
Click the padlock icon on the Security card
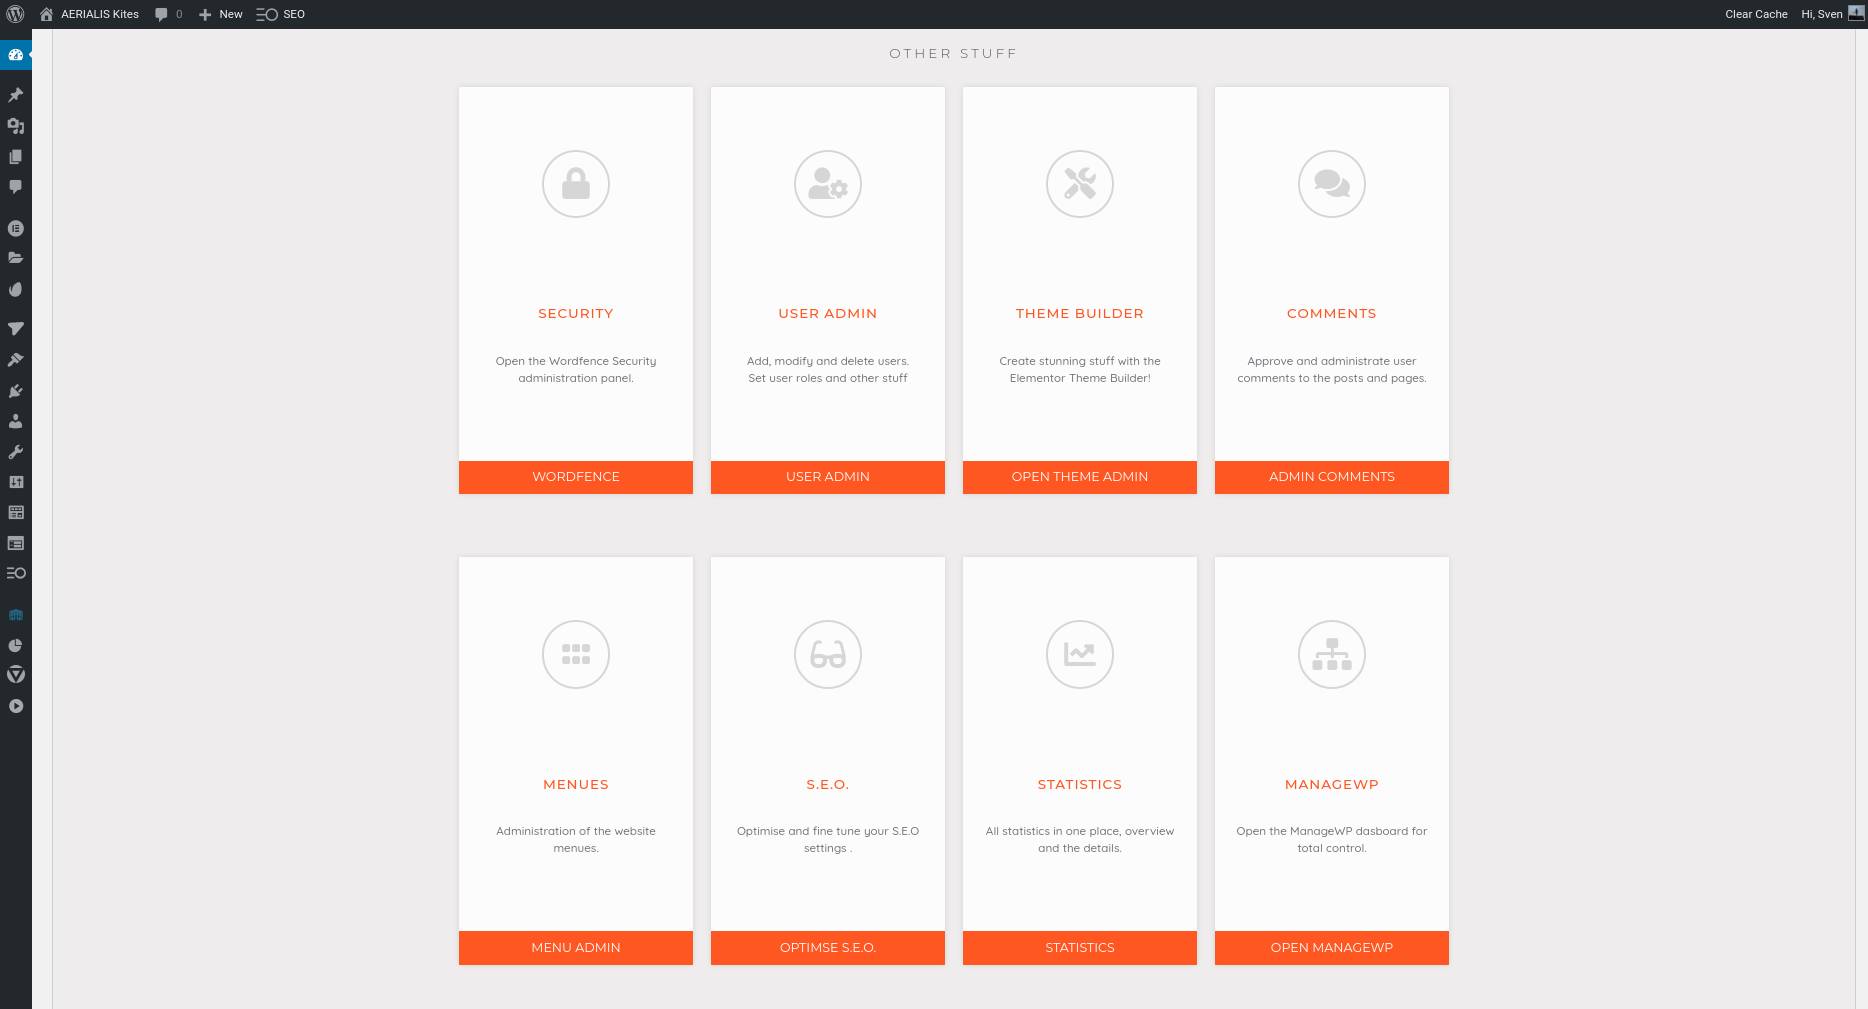[x=576, y=184]
